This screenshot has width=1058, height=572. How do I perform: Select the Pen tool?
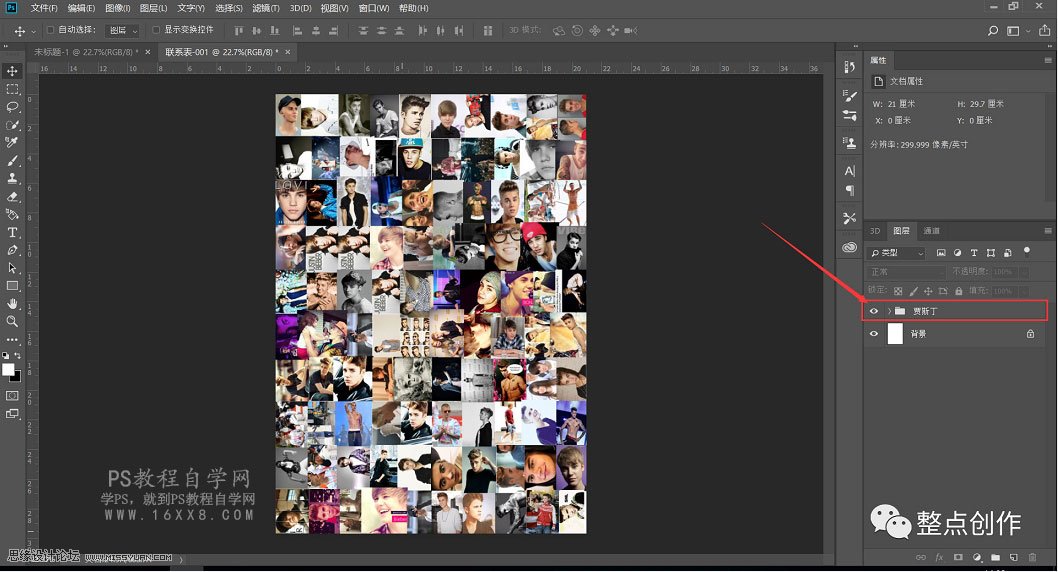click(x=12, y=250)
